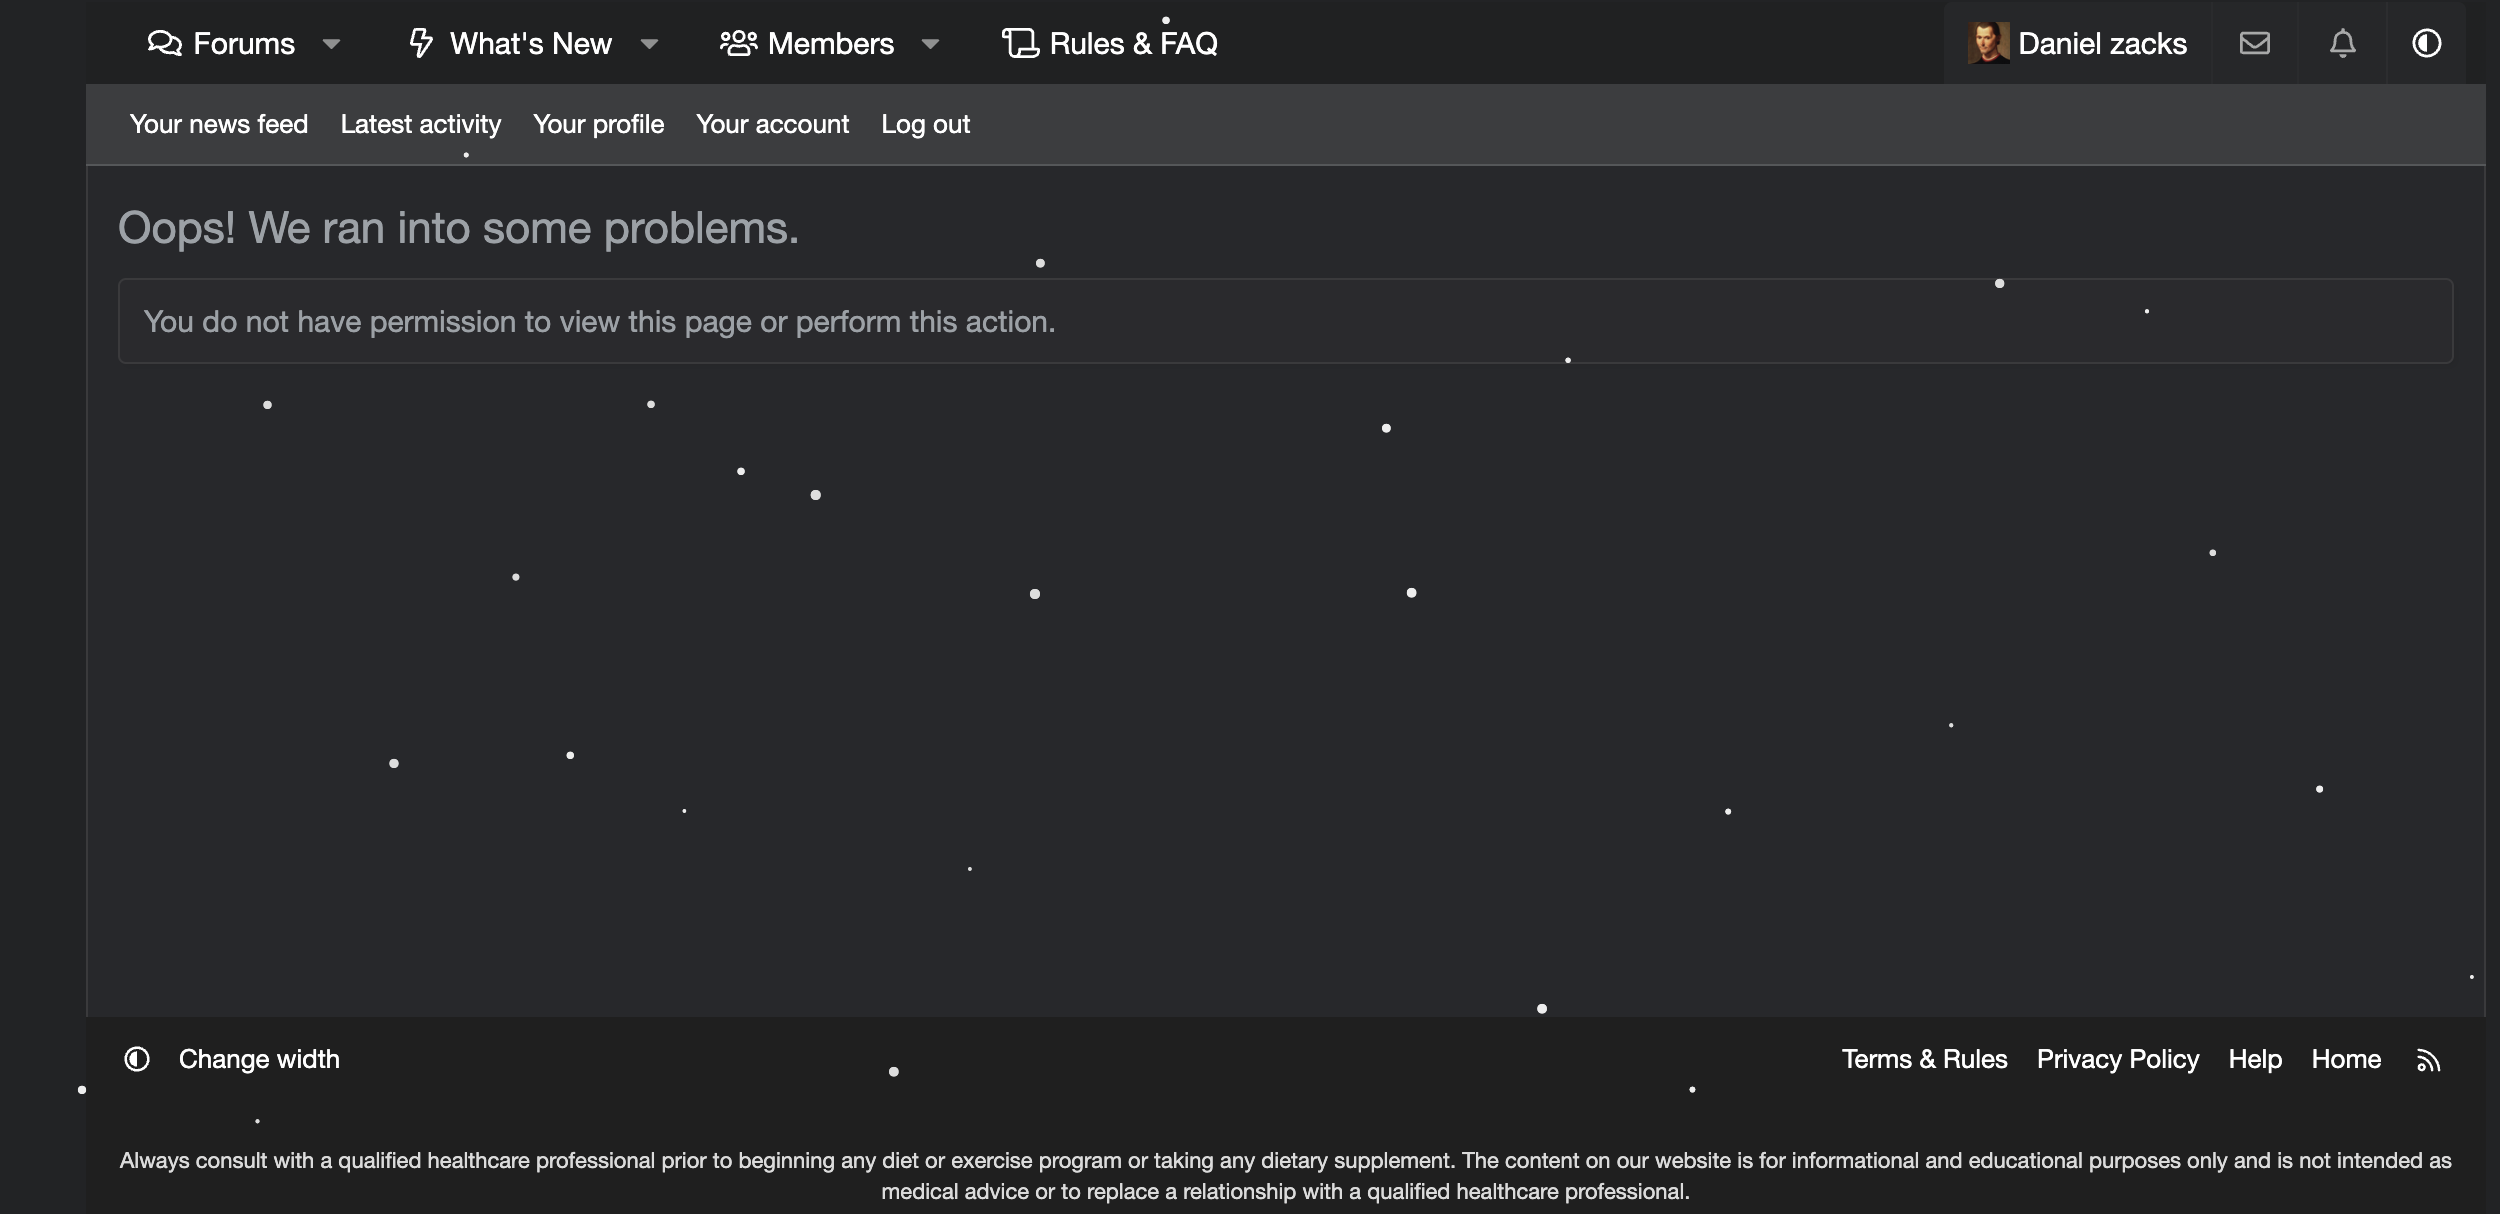The width and height of the screenshot is (2500, 1214).
Task: Click the What's New lightning icon
Action: 421,43
